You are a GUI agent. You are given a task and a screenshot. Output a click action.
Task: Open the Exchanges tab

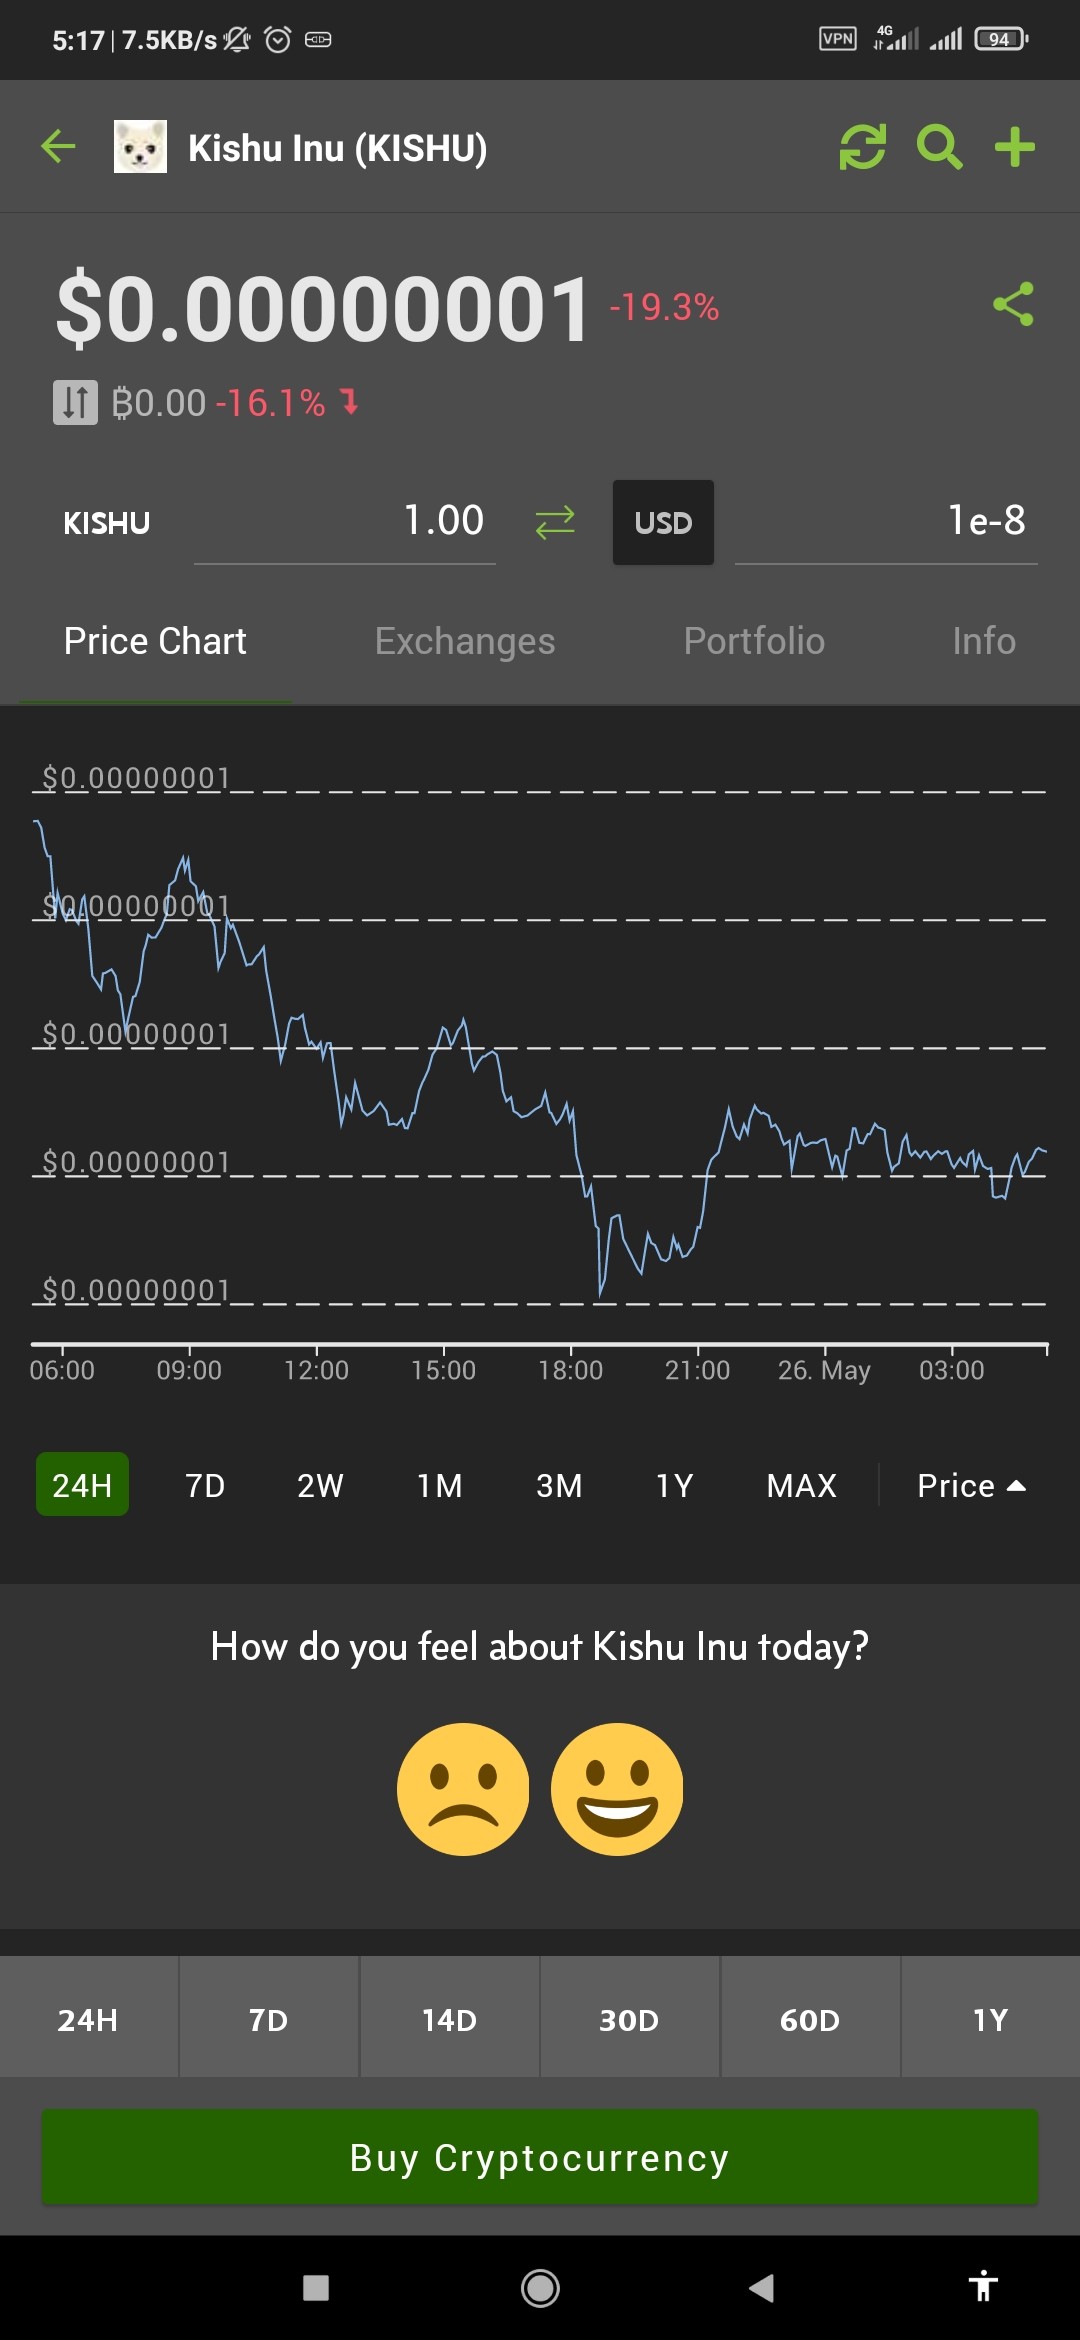pyautogui.click(x=465, y=641)
